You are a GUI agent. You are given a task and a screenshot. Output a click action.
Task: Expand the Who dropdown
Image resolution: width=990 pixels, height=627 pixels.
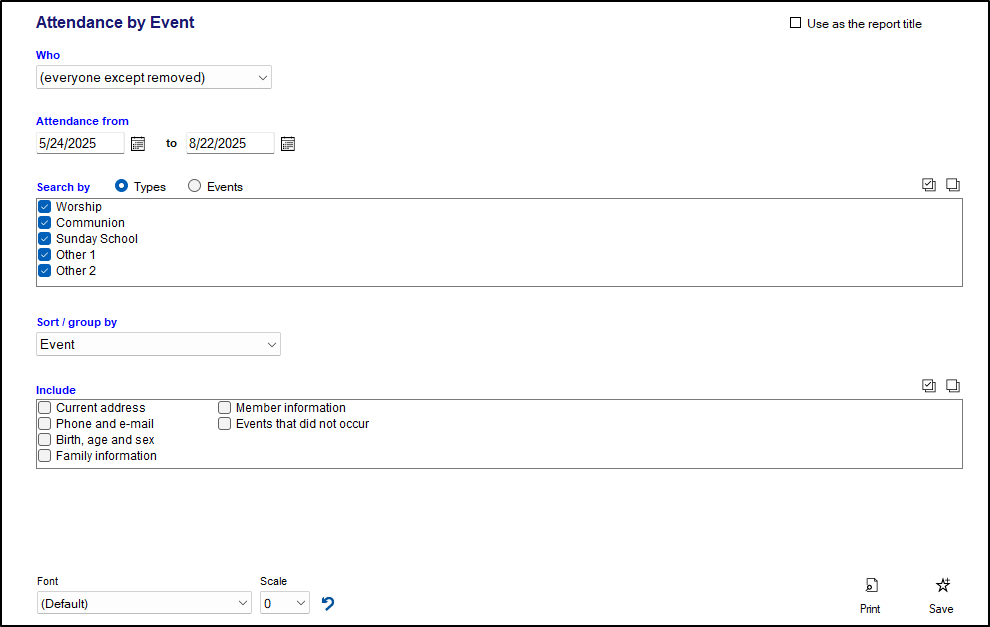click(154, 78)
